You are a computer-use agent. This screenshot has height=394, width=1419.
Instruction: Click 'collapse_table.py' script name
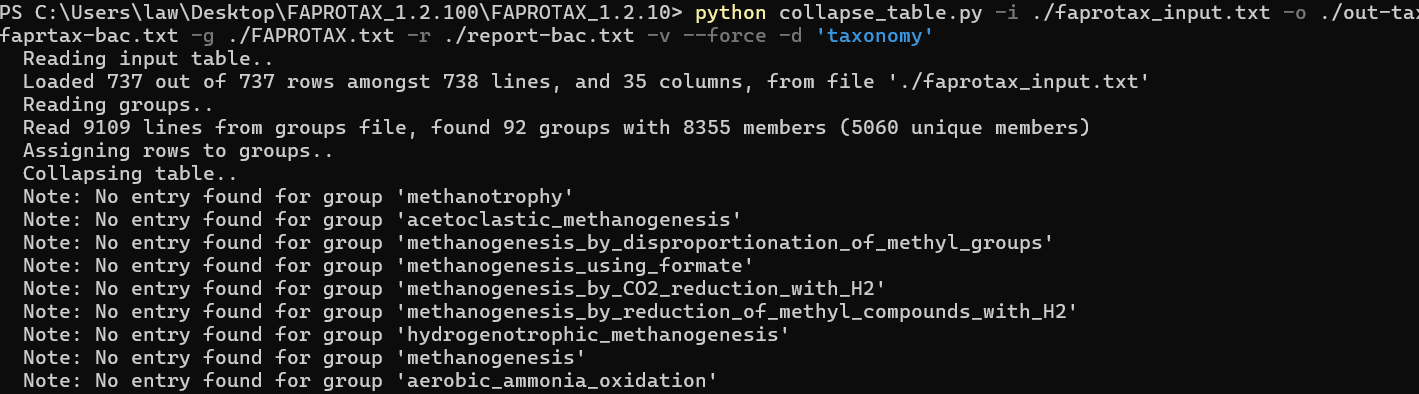click(877, 13)
